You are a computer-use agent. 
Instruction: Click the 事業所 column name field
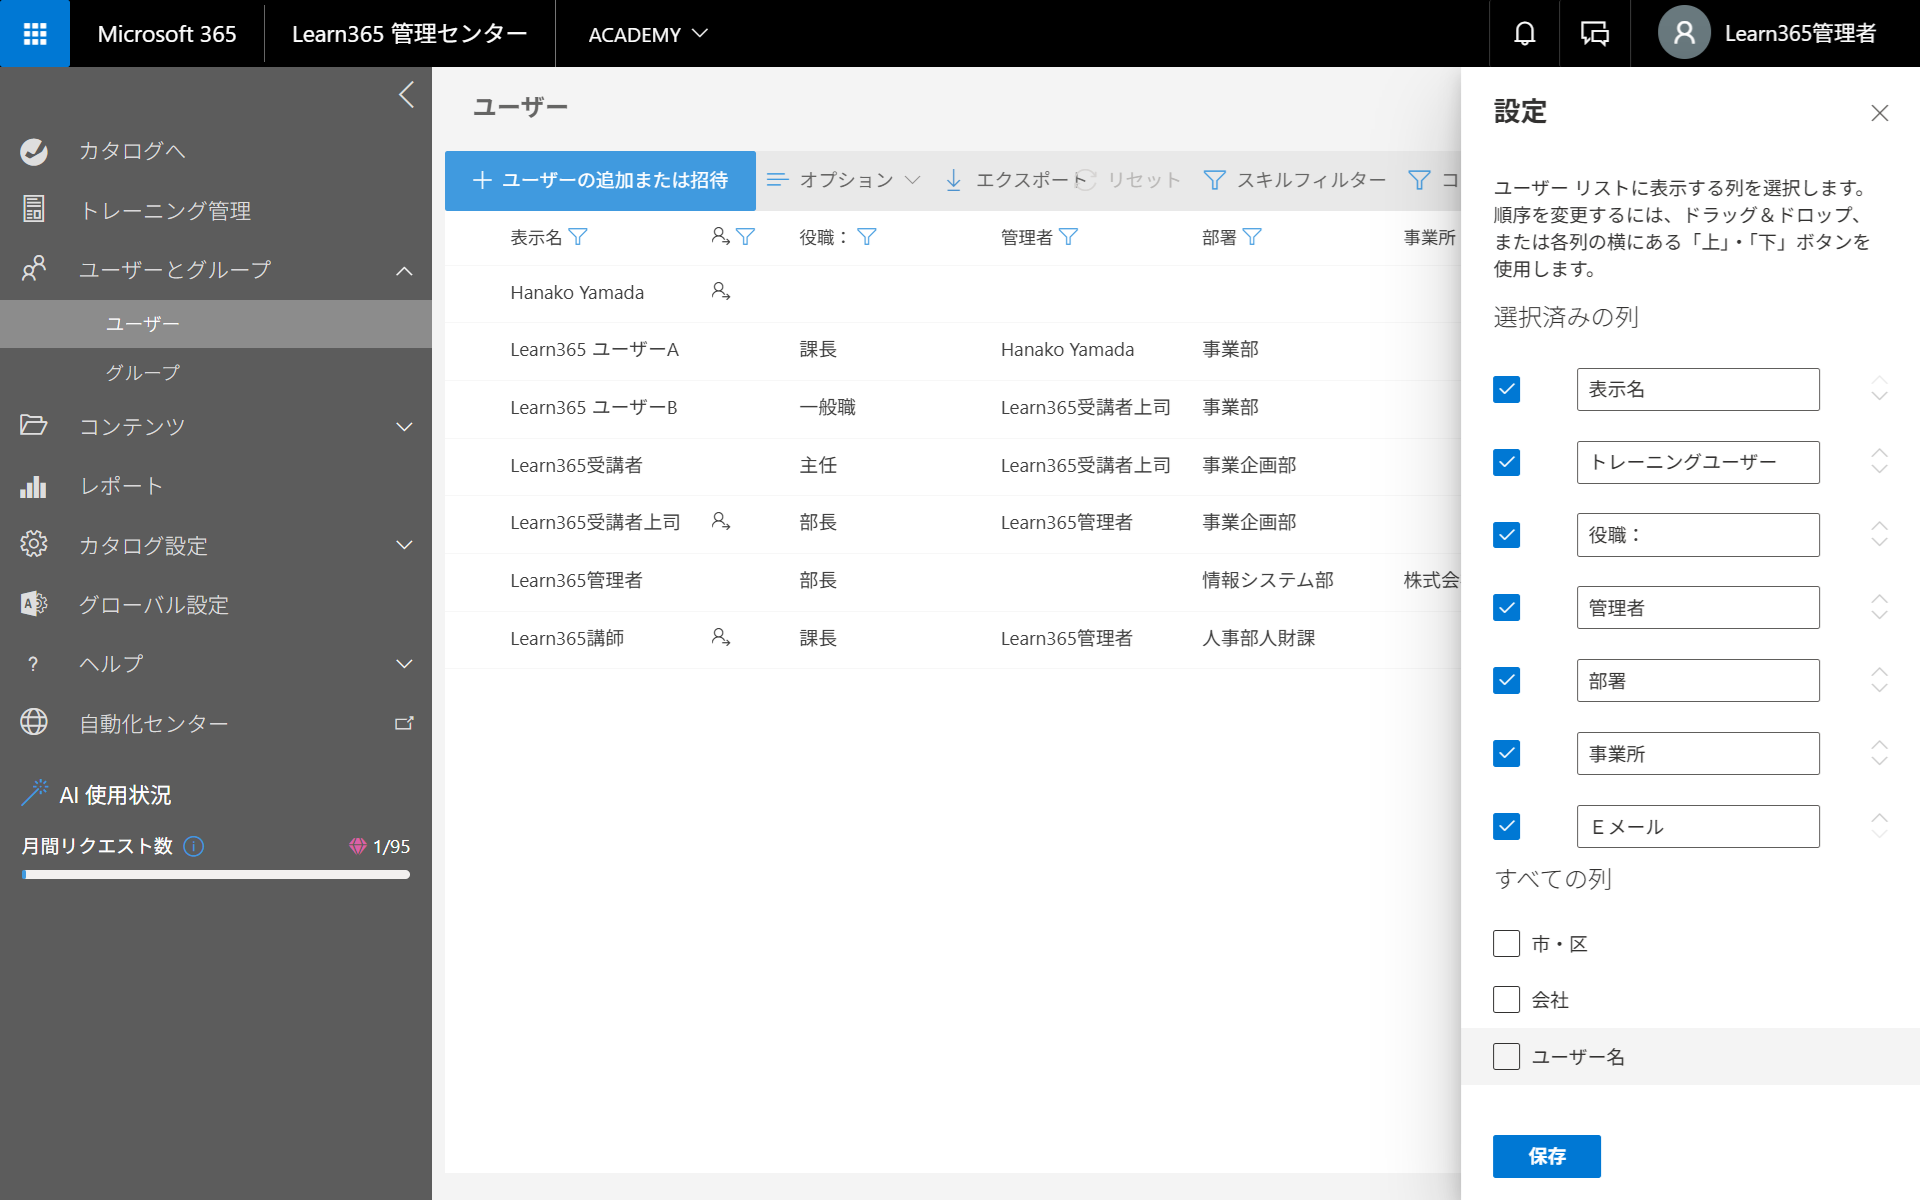pos(1698,754)
